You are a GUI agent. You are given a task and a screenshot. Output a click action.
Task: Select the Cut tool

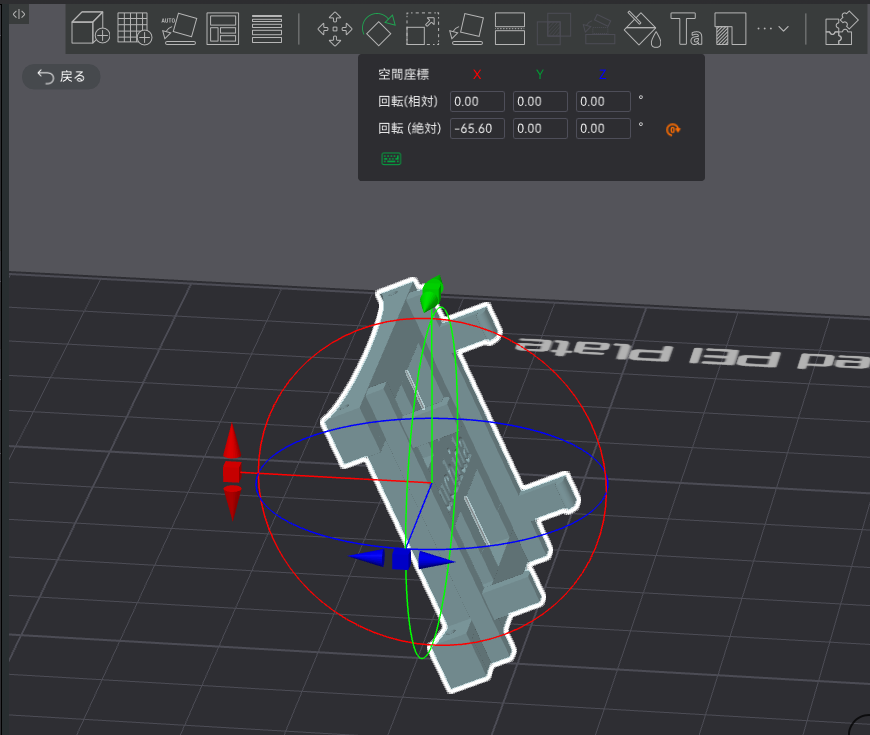coord(511,28)
